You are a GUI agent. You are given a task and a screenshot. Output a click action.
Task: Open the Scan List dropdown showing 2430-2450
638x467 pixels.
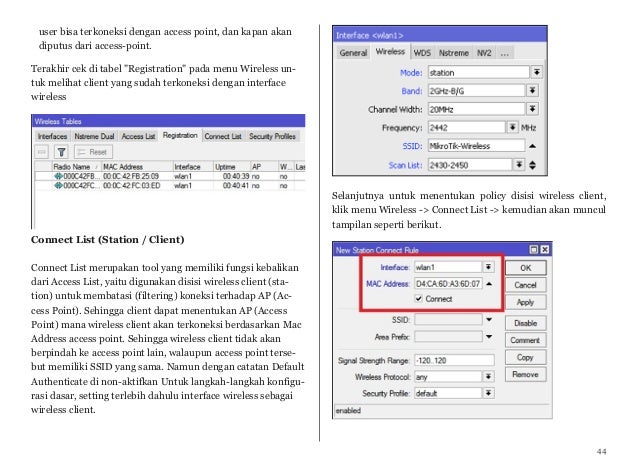pyautogui.click(x=519, y=165)
